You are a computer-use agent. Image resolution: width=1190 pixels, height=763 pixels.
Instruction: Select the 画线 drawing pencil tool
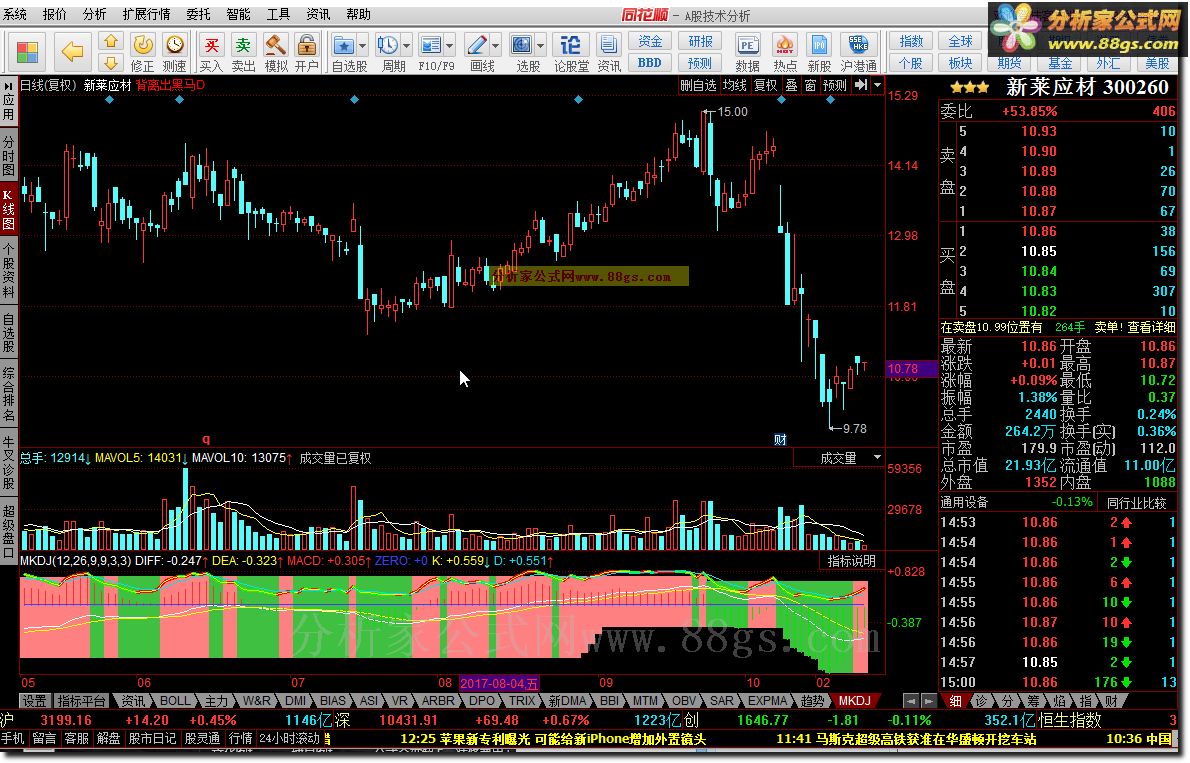coord(477,45)
